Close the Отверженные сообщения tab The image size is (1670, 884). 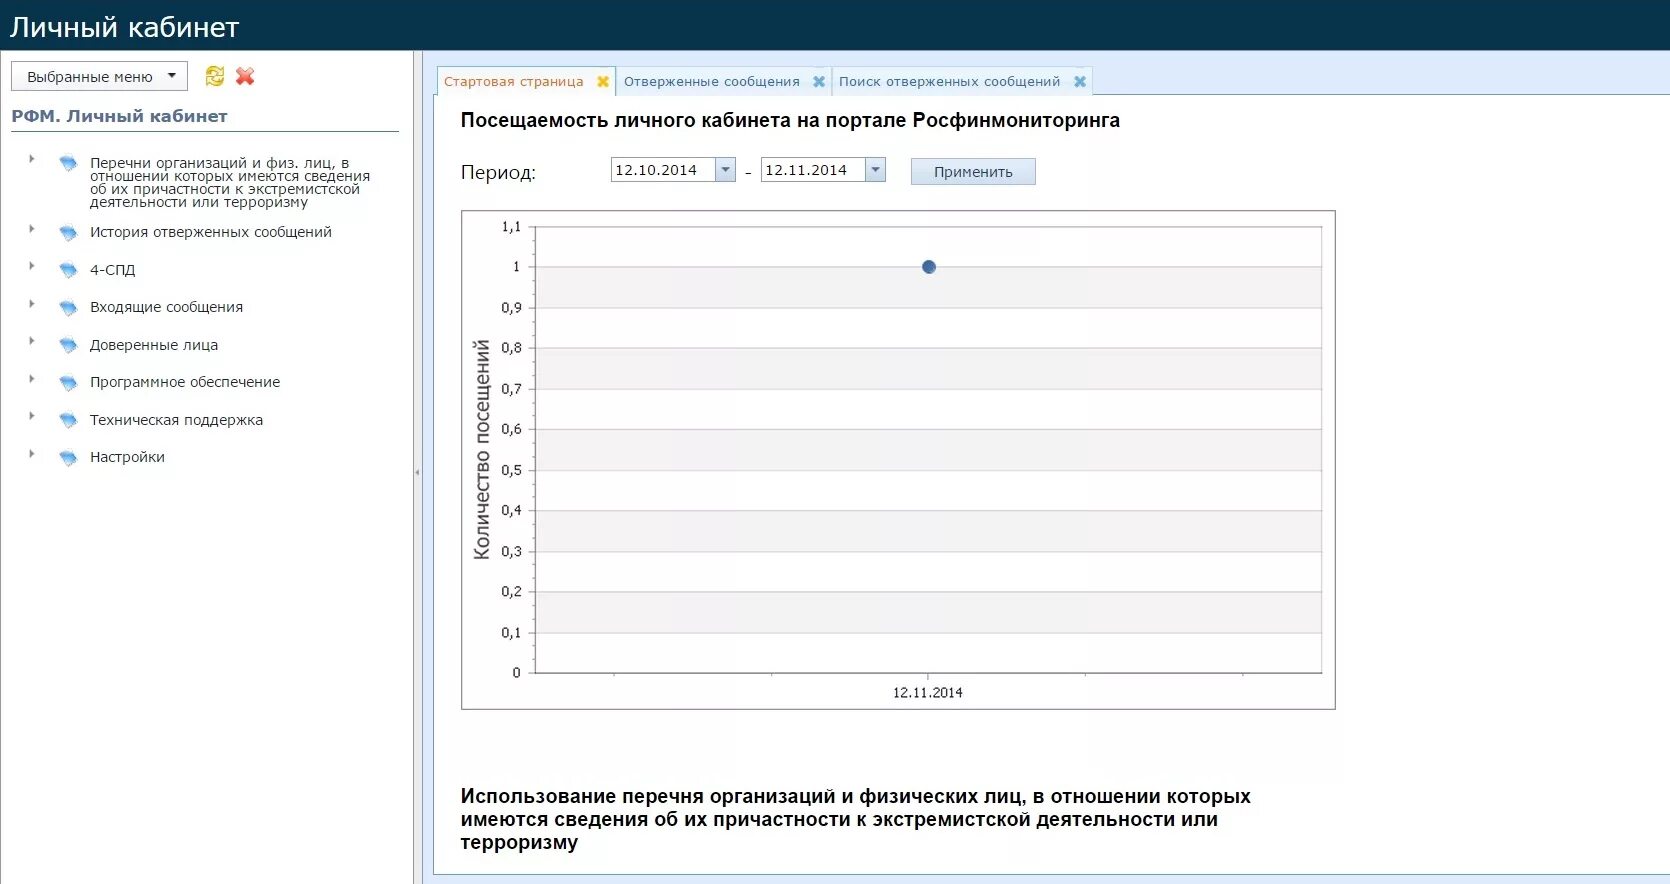point(819,82)
